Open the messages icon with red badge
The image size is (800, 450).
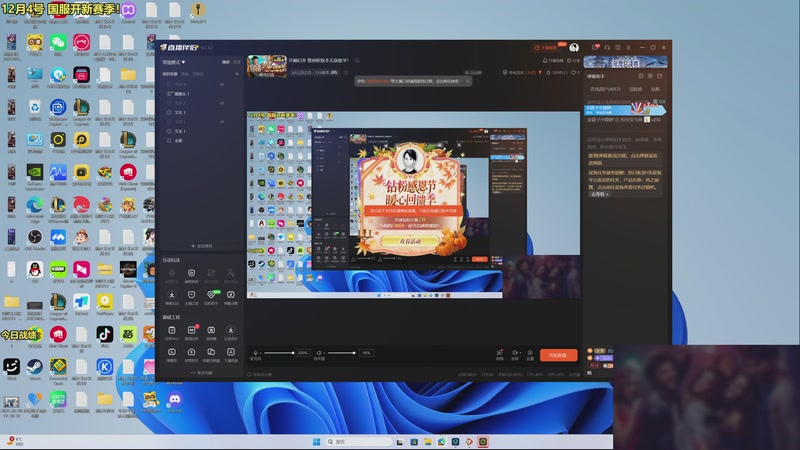pyautogui.click(x=595, y=47)
